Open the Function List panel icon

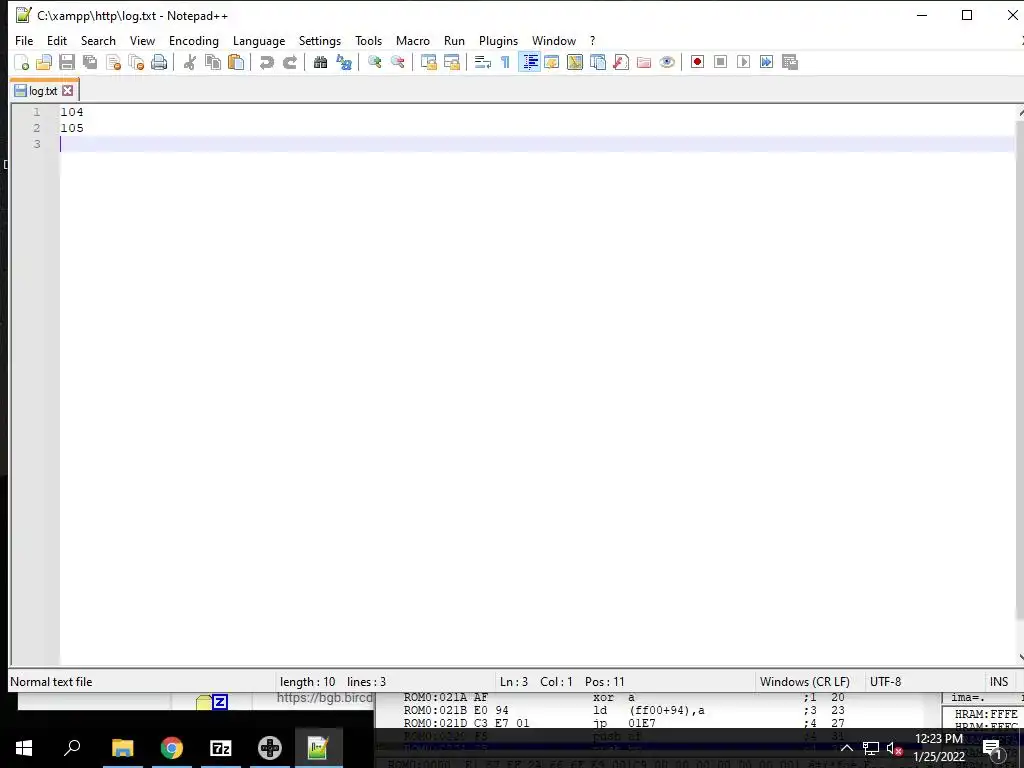(x=621, y=62)
